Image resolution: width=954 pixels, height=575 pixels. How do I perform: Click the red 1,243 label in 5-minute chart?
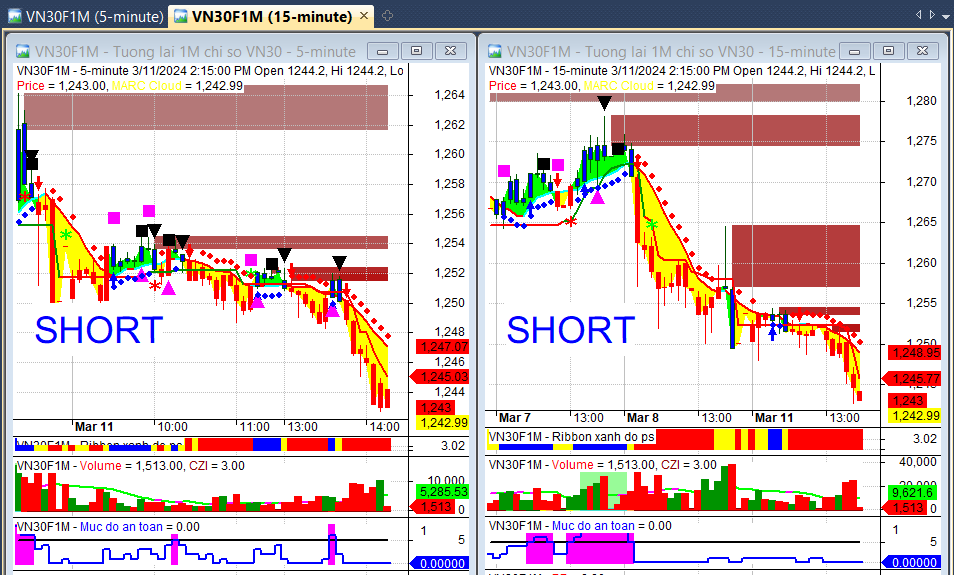point(435,408)
